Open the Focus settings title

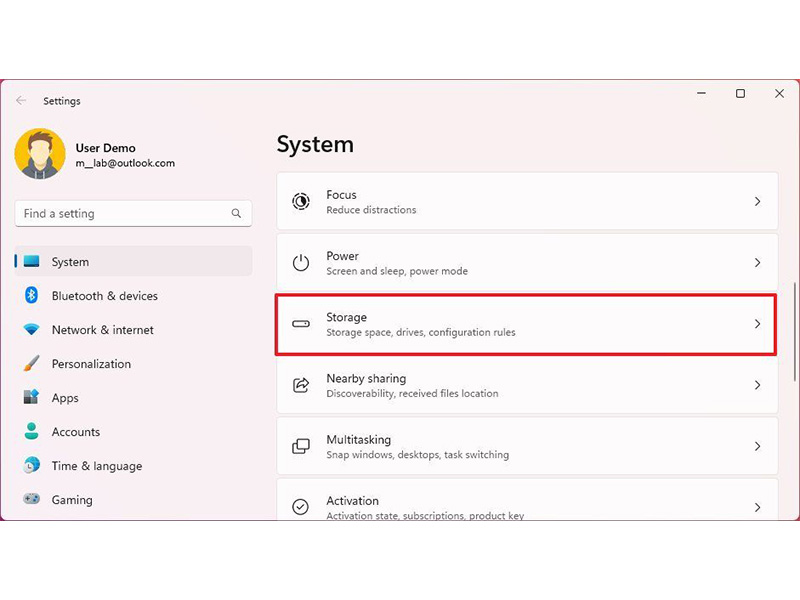pyautogui.click(x=341, y=195)
